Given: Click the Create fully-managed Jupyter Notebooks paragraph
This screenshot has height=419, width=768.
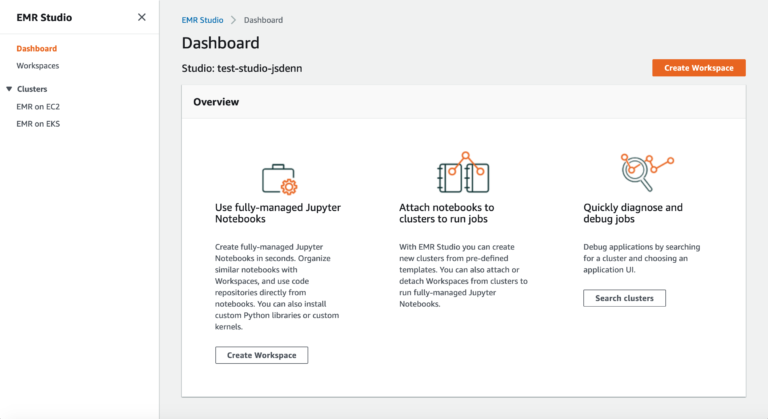Looking at the screenshot, I should point(277,287).
